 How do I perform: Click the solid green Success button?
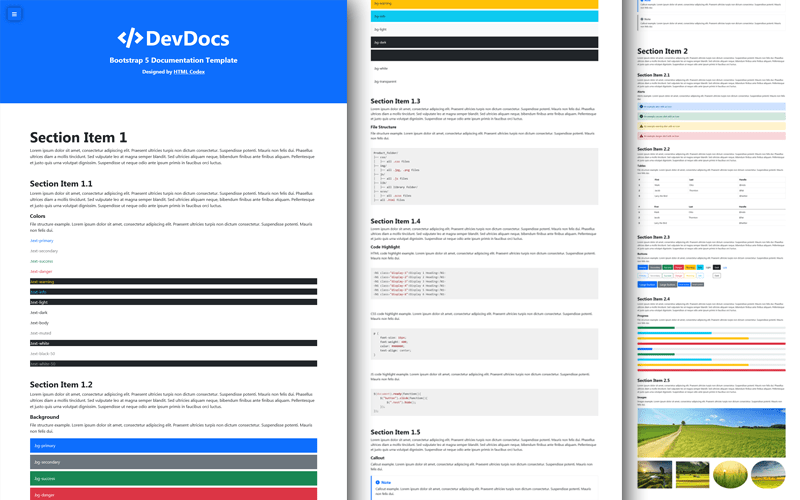(x=667, y=267)
